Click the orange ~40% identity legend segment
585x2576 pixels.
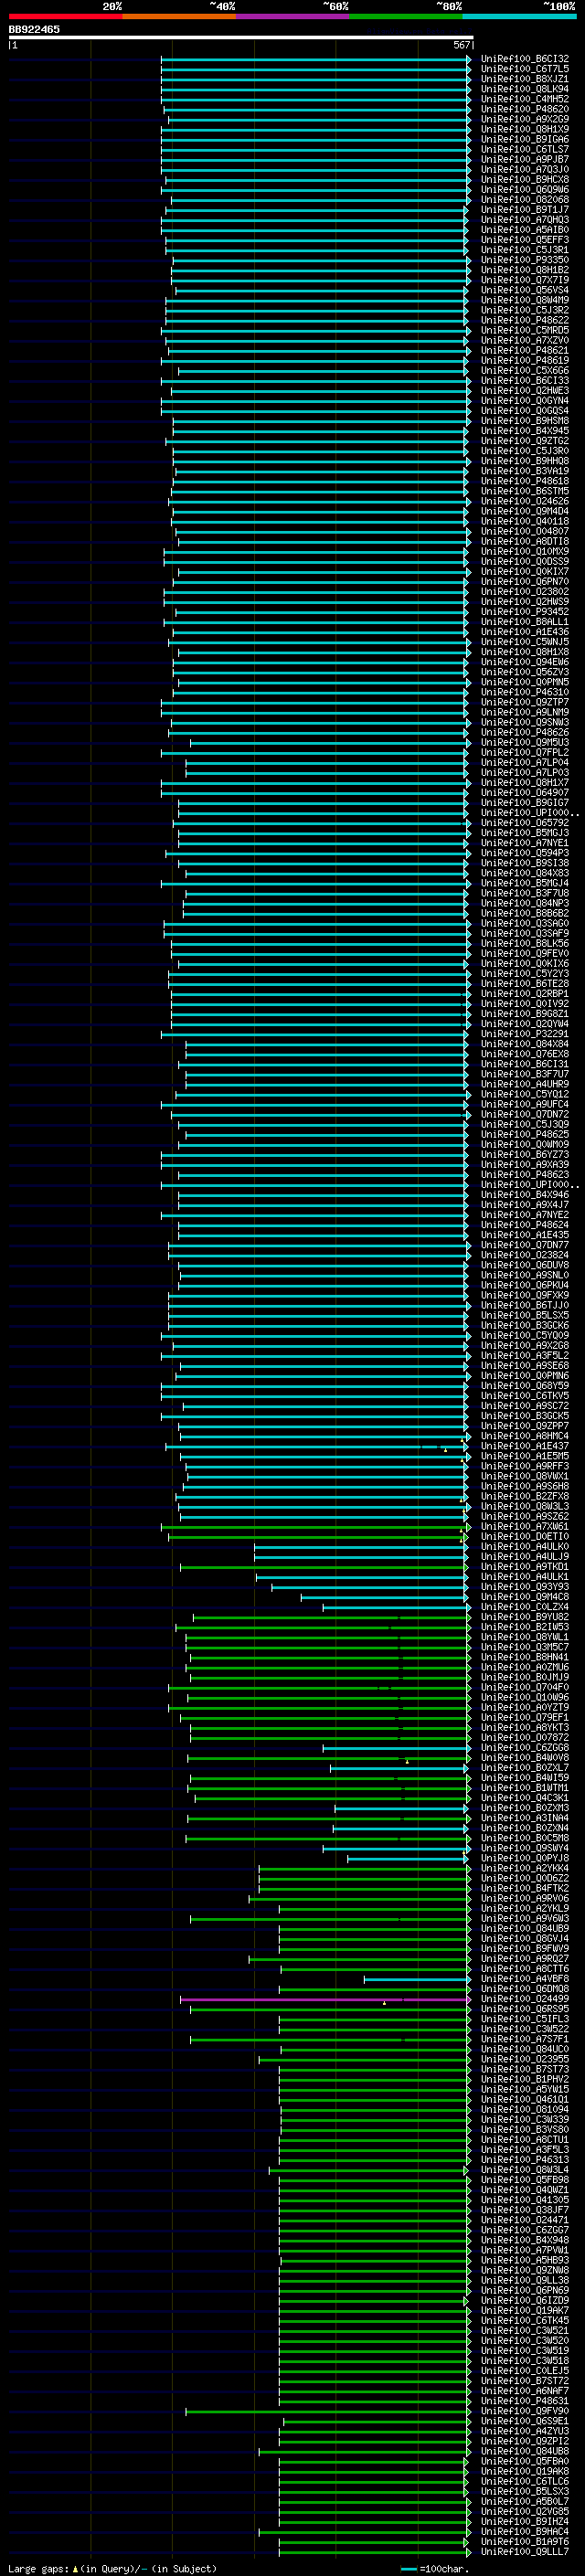(x=179, y=16)
